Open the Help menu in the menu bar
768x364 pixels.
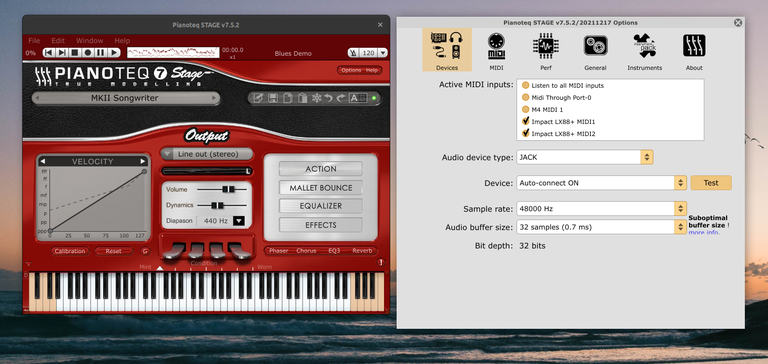(122, 41)
